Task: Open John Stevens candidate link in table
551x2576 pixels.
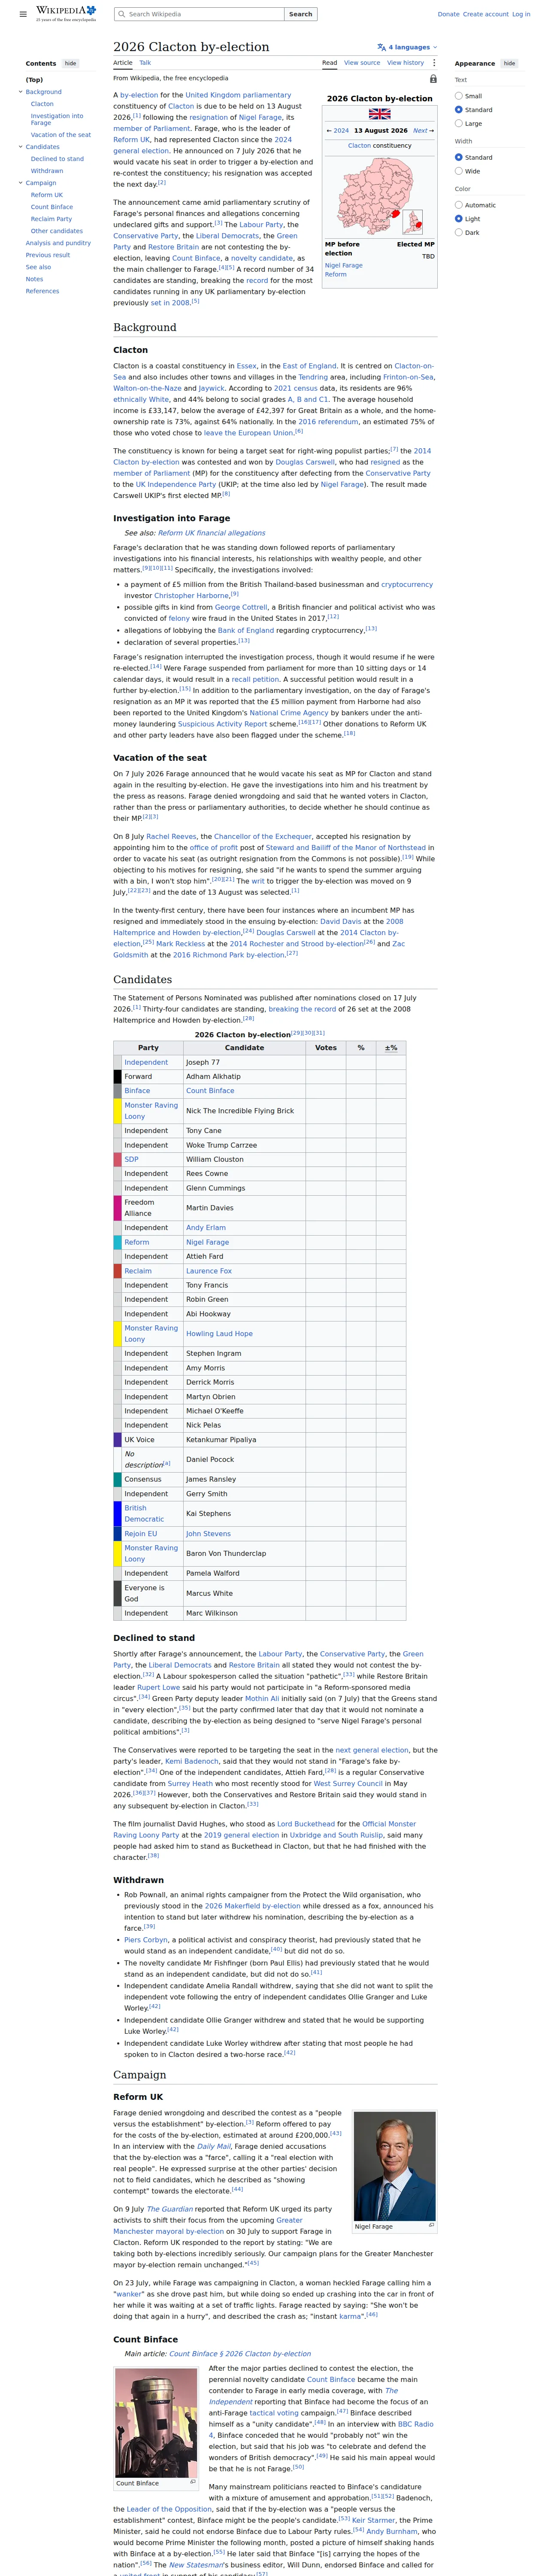Action: 208,1534
